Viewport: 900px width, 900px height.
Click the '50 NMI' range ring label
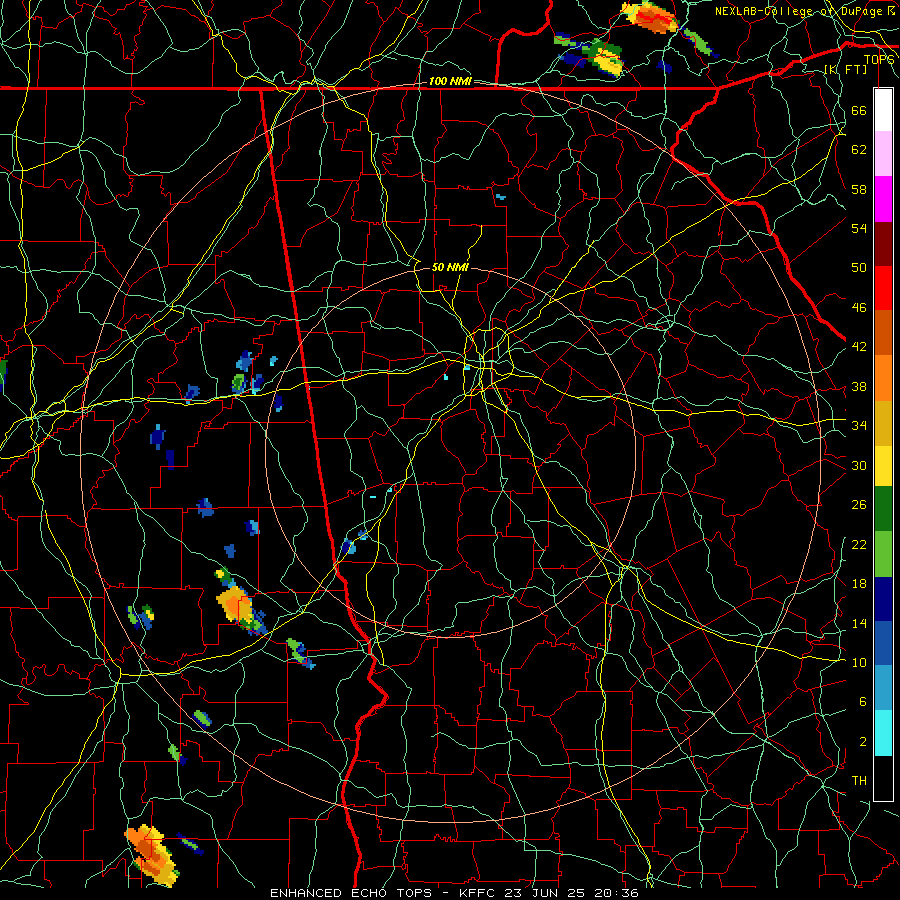(450, 267)
